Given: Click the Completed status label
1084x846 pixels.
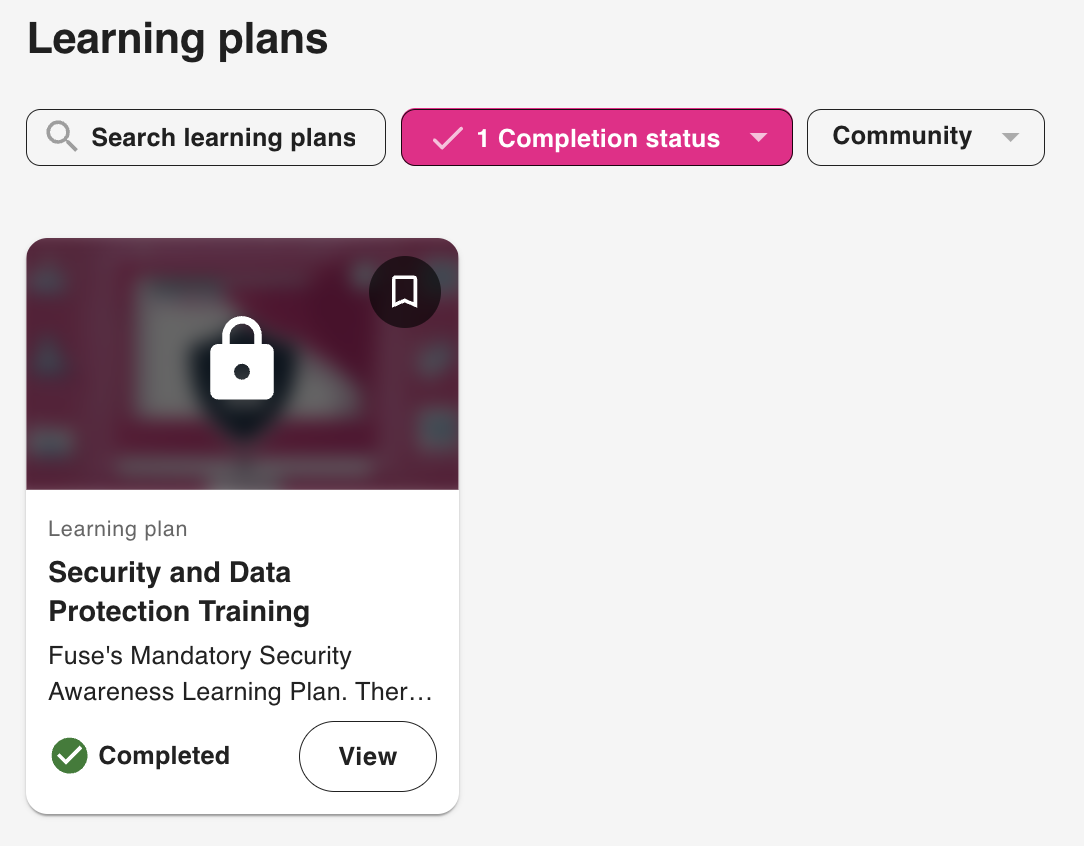Looking at the screenshot, I should 164,756.
